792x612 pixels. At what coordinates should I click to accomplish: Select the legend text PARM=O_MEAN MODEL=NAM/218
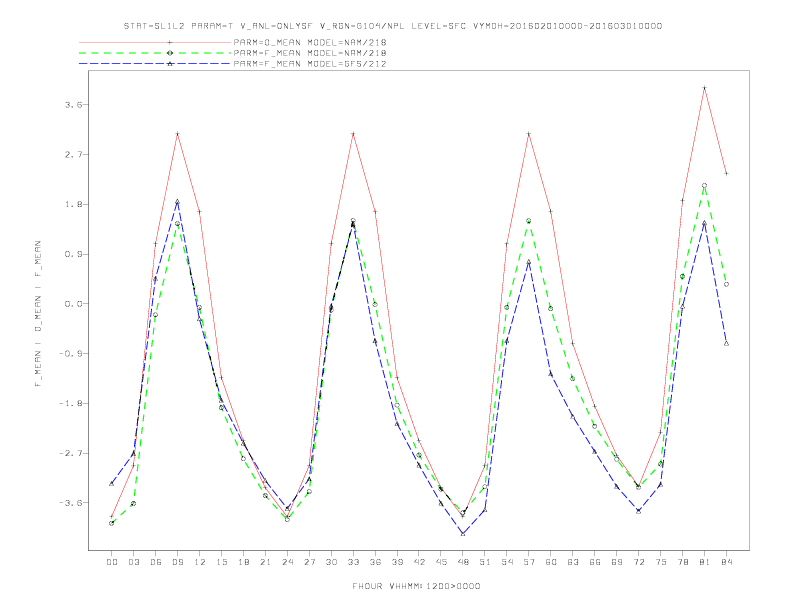click(310, 42)
